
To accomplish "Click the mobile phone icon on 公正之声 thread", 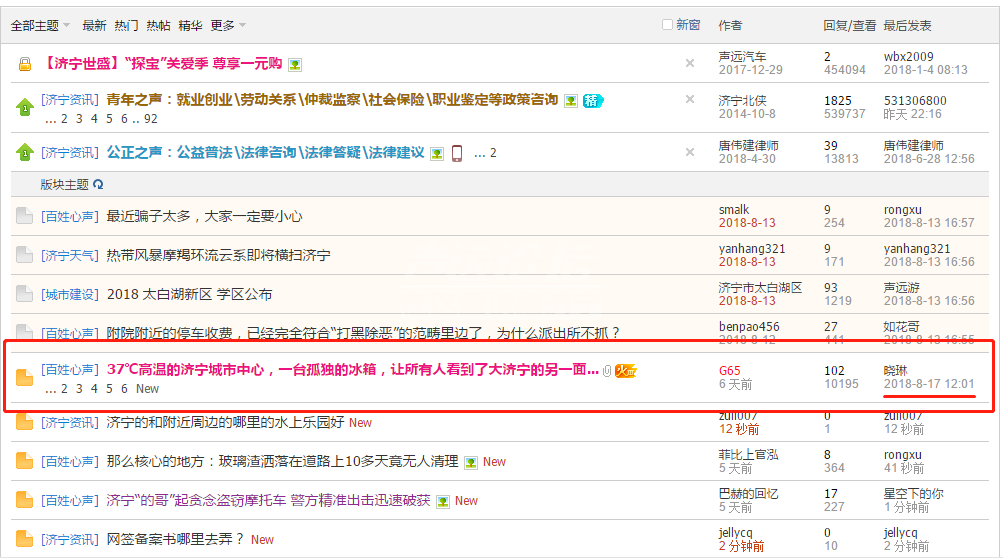I will pyautogui.click(x=457, y=153).
